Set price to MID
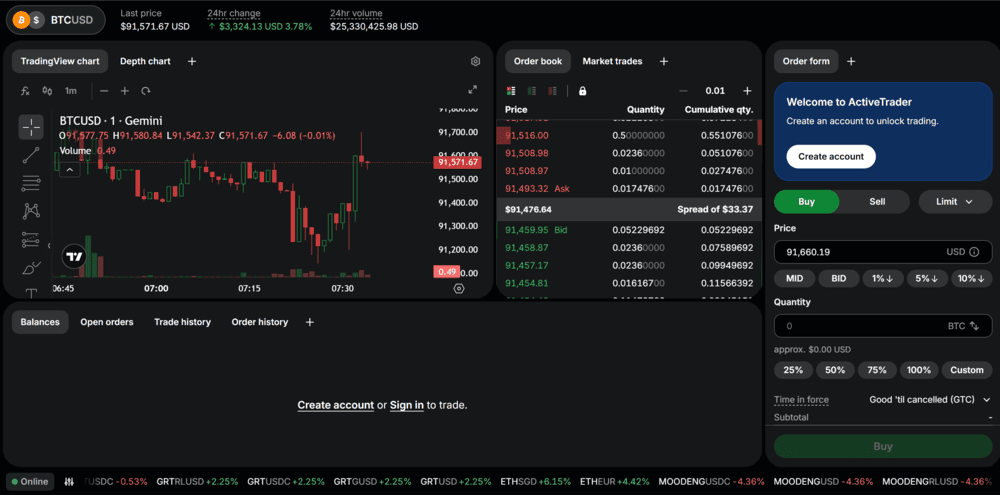1000x495 pixels. coord(794,279)
